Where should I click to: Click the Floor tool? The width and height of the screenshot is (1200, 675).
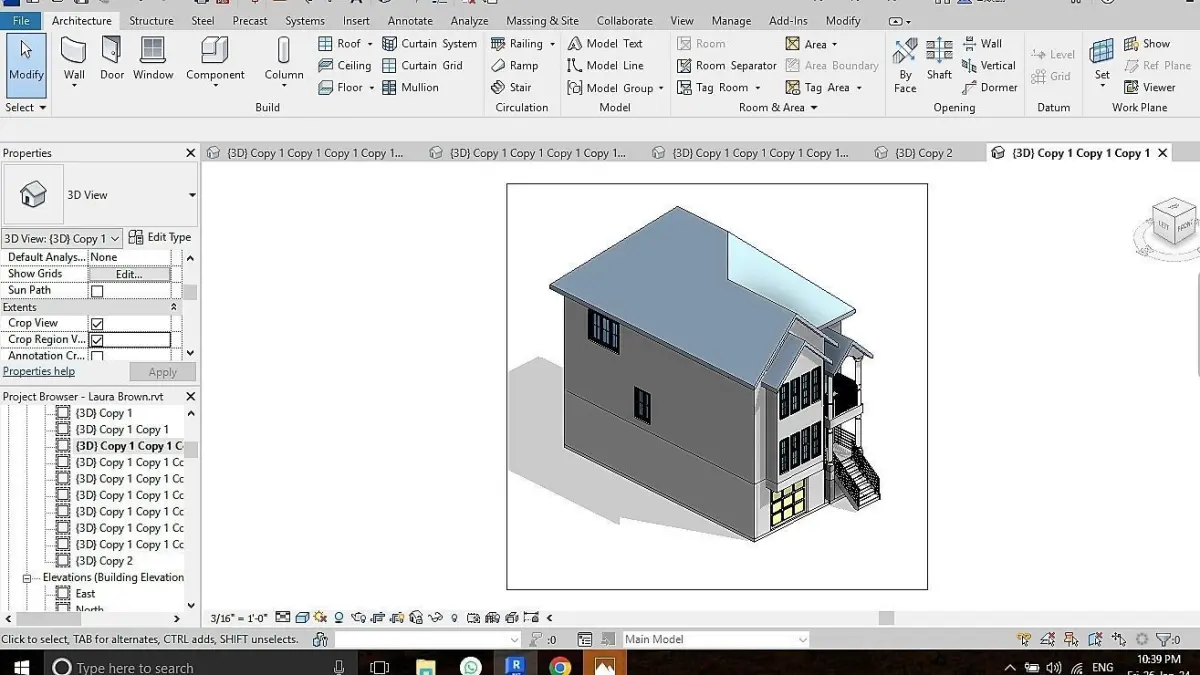(x=341, y=88)
